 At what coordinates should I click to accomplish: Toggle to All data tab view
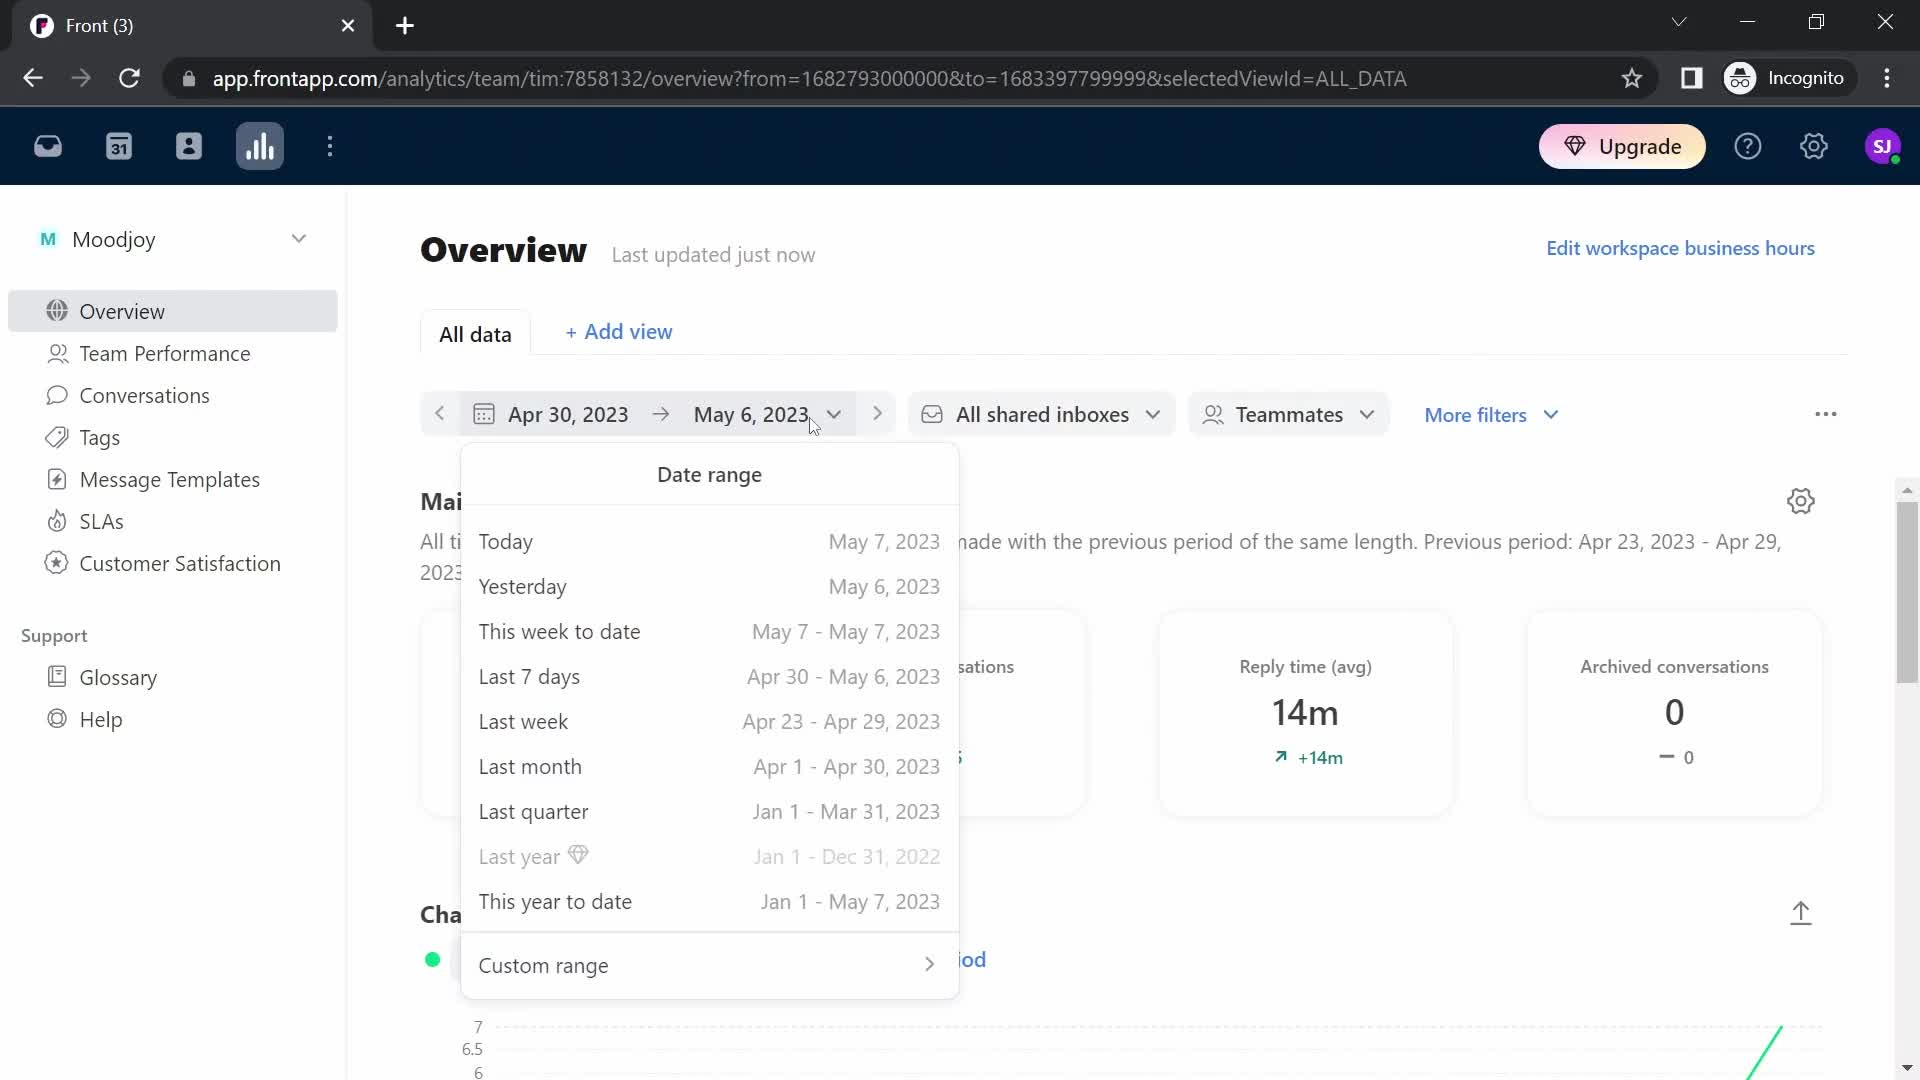[x=477, y=334]
